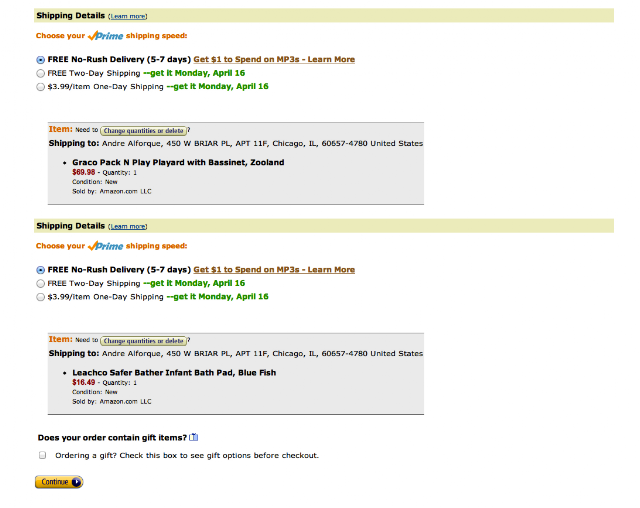Image resolution: width=640 pixels, height=508 pixels.
Task: Open Learn more link in second Shipping Details header
Action: [128, 226]
